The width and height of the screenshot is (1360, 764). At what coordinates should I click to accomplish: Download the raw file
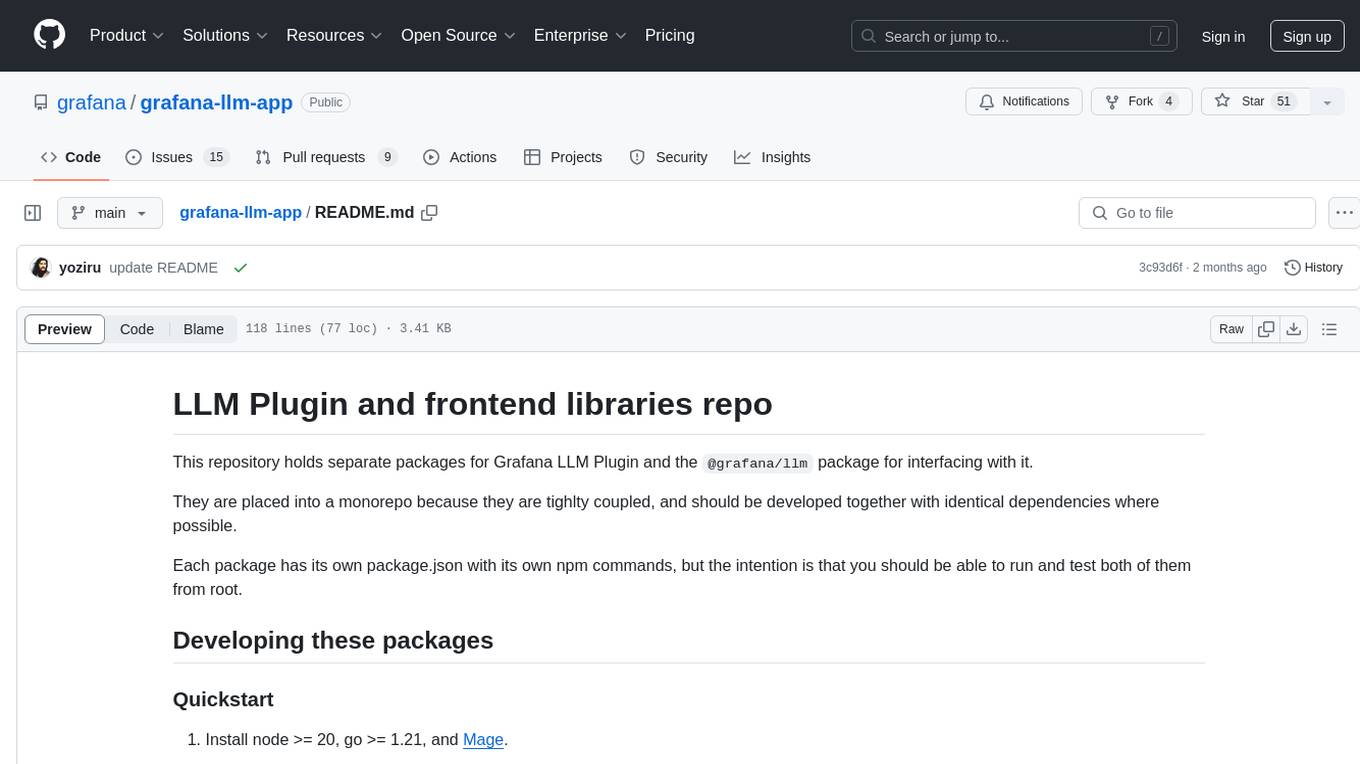pyautogui.click(x=1294, y=329)
